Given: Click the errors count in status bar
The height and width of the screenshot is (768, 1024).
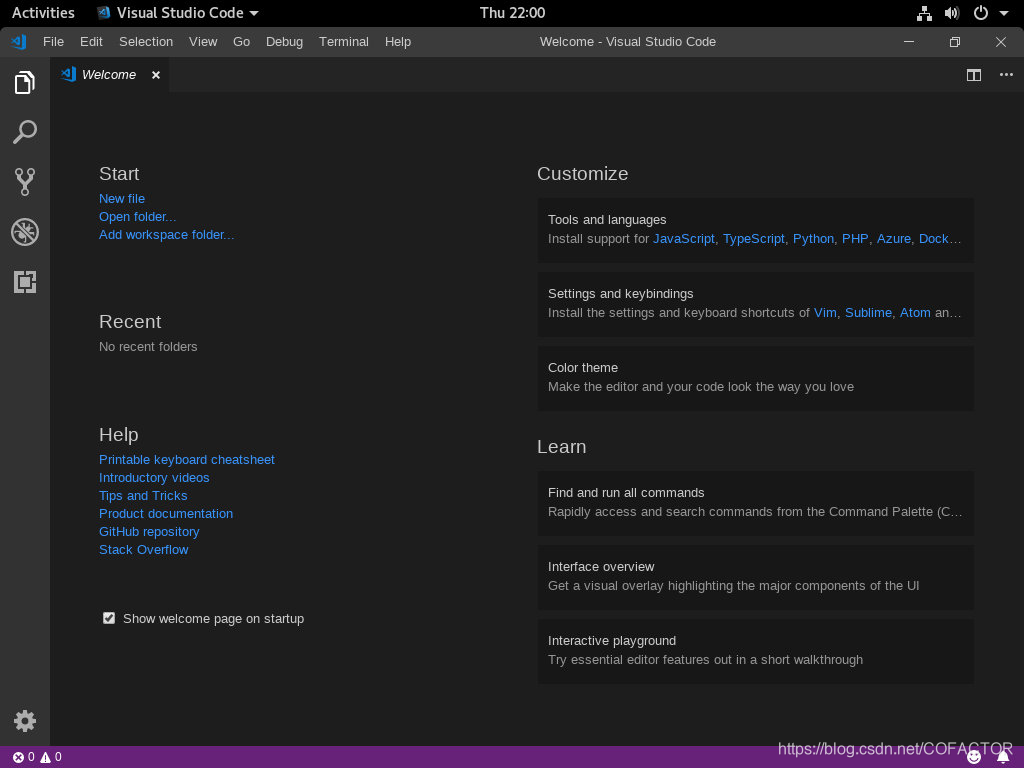Looking at the screenshot, I should 24,757.
